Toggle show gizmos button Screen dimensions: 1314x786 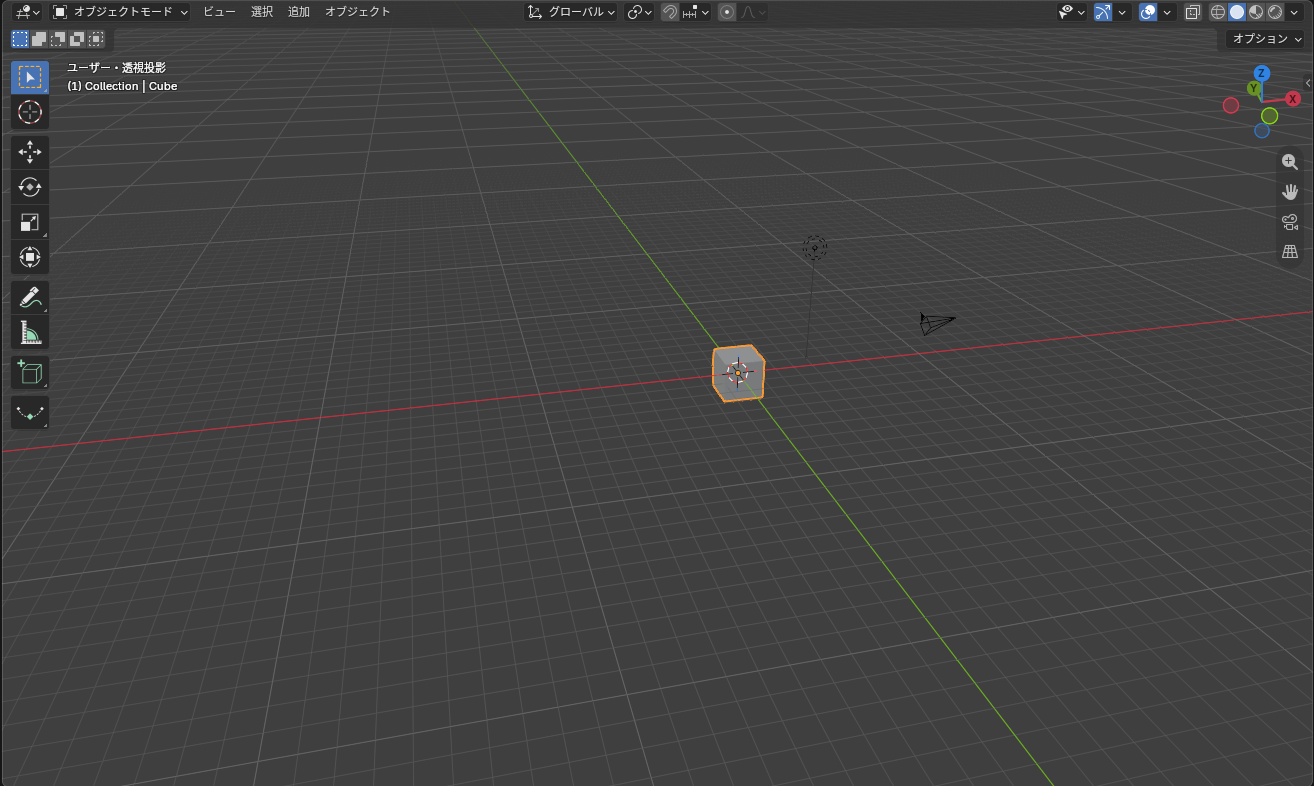click(1103, 12)
